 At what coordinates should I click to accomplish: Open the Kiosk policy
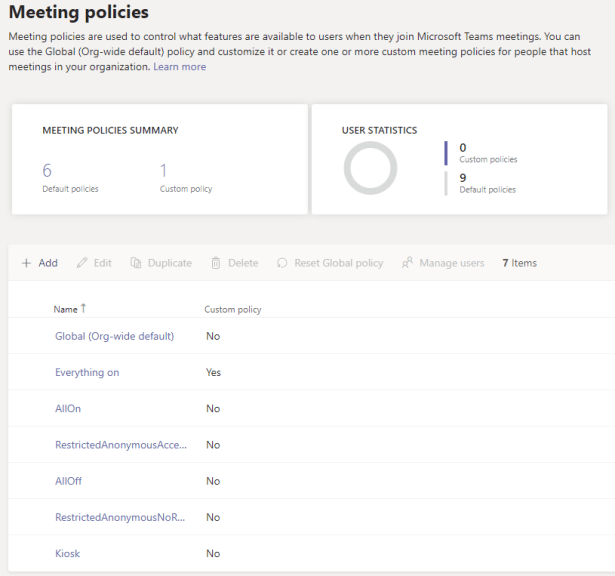coord(67,553)
